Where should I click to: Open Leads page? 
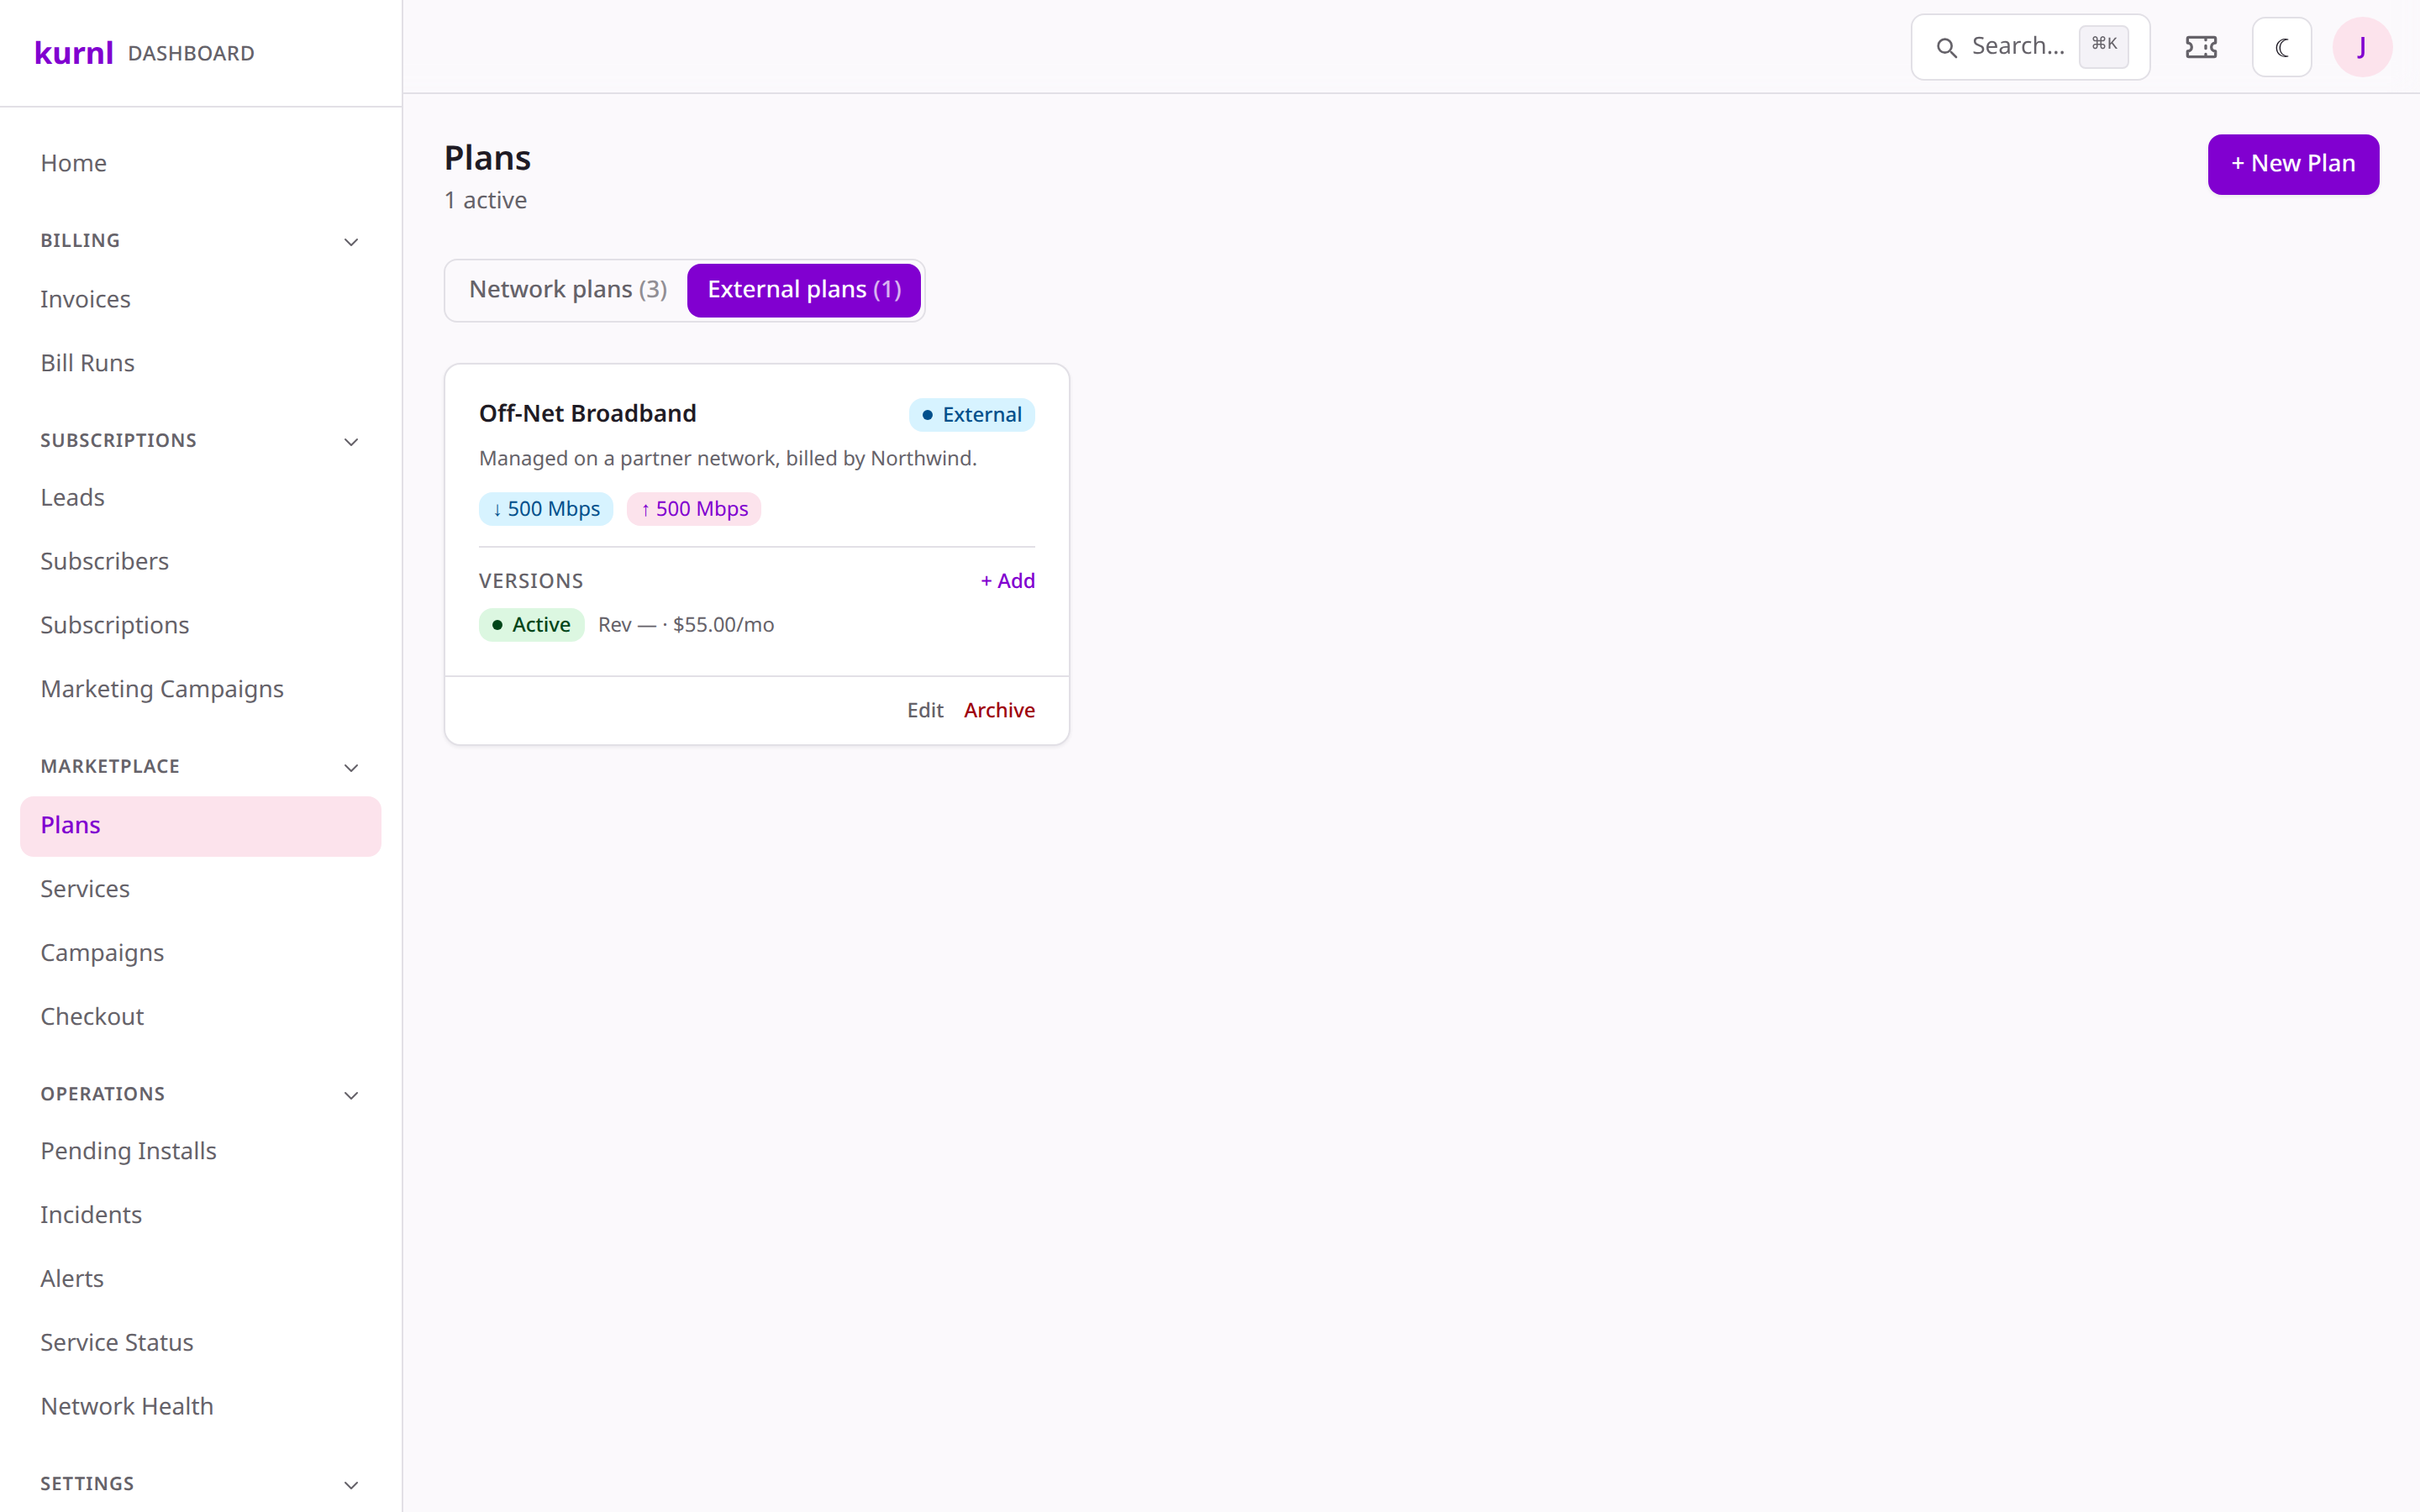[x=200, y=497]
